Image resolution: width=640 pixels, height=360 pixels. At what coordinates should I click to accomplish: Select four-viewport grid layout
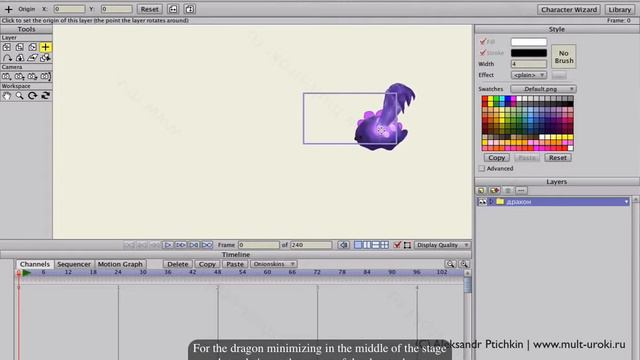[384, 245]
